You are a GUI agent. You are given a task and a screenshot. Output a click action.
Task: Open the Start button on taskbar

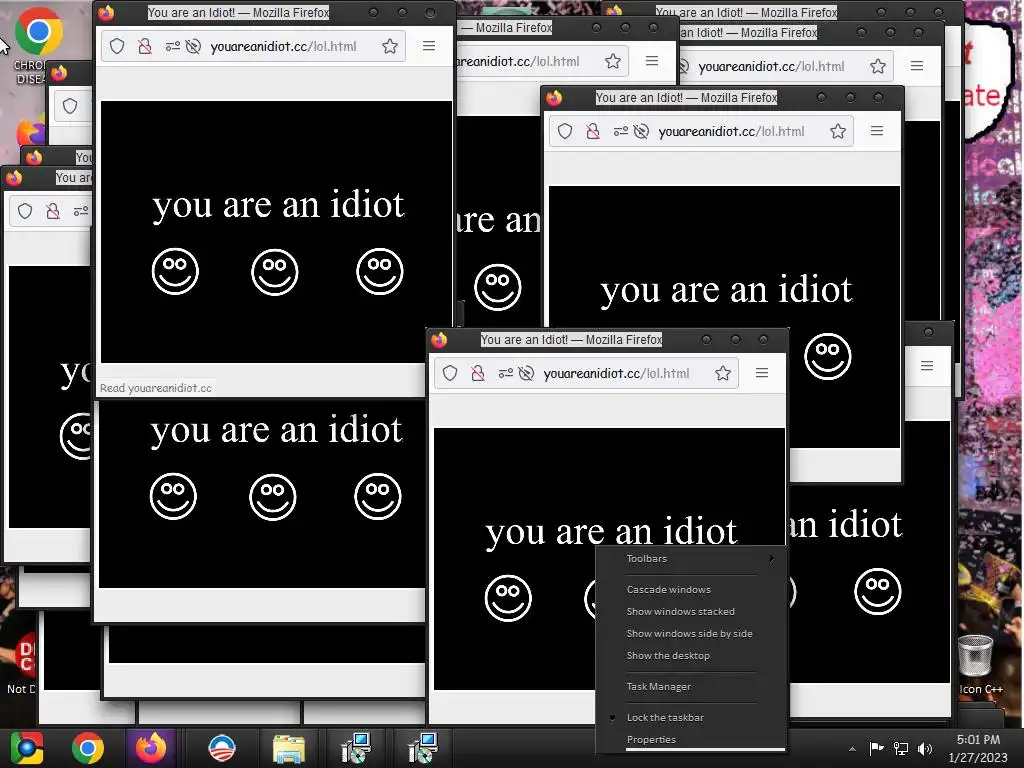27,748
